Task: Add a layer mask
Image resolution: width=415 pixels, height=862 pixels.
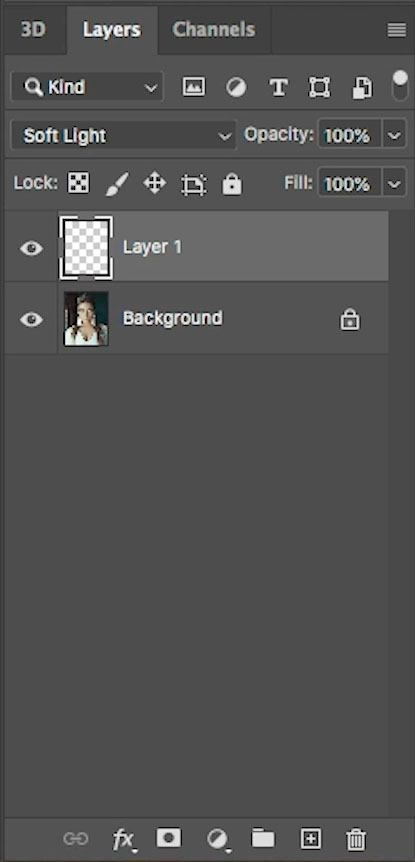Action: pyautogui.click(x=168, y=838)
